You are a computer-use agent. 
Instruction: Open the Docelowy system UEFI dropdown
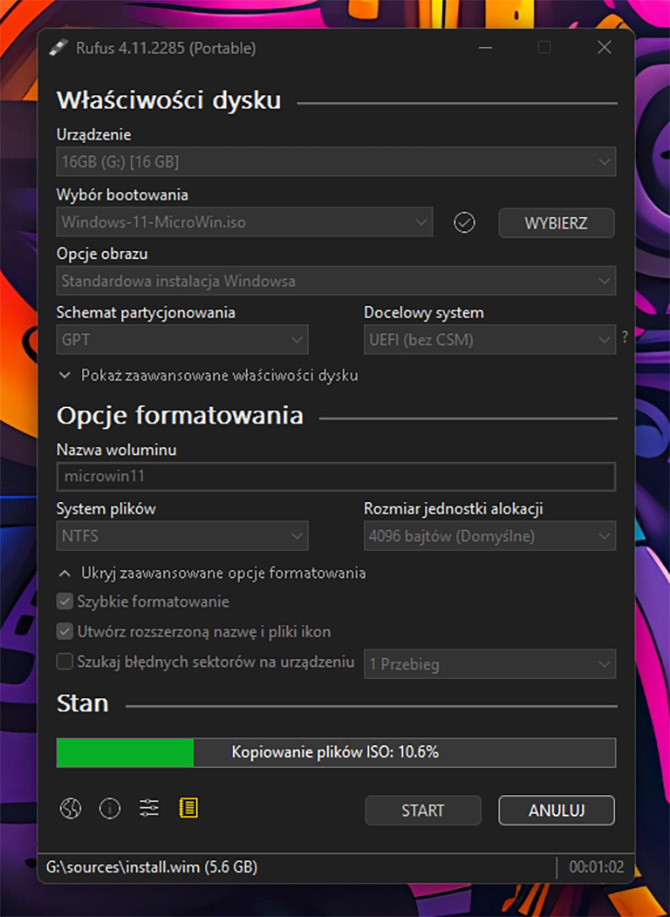point(489,340)
